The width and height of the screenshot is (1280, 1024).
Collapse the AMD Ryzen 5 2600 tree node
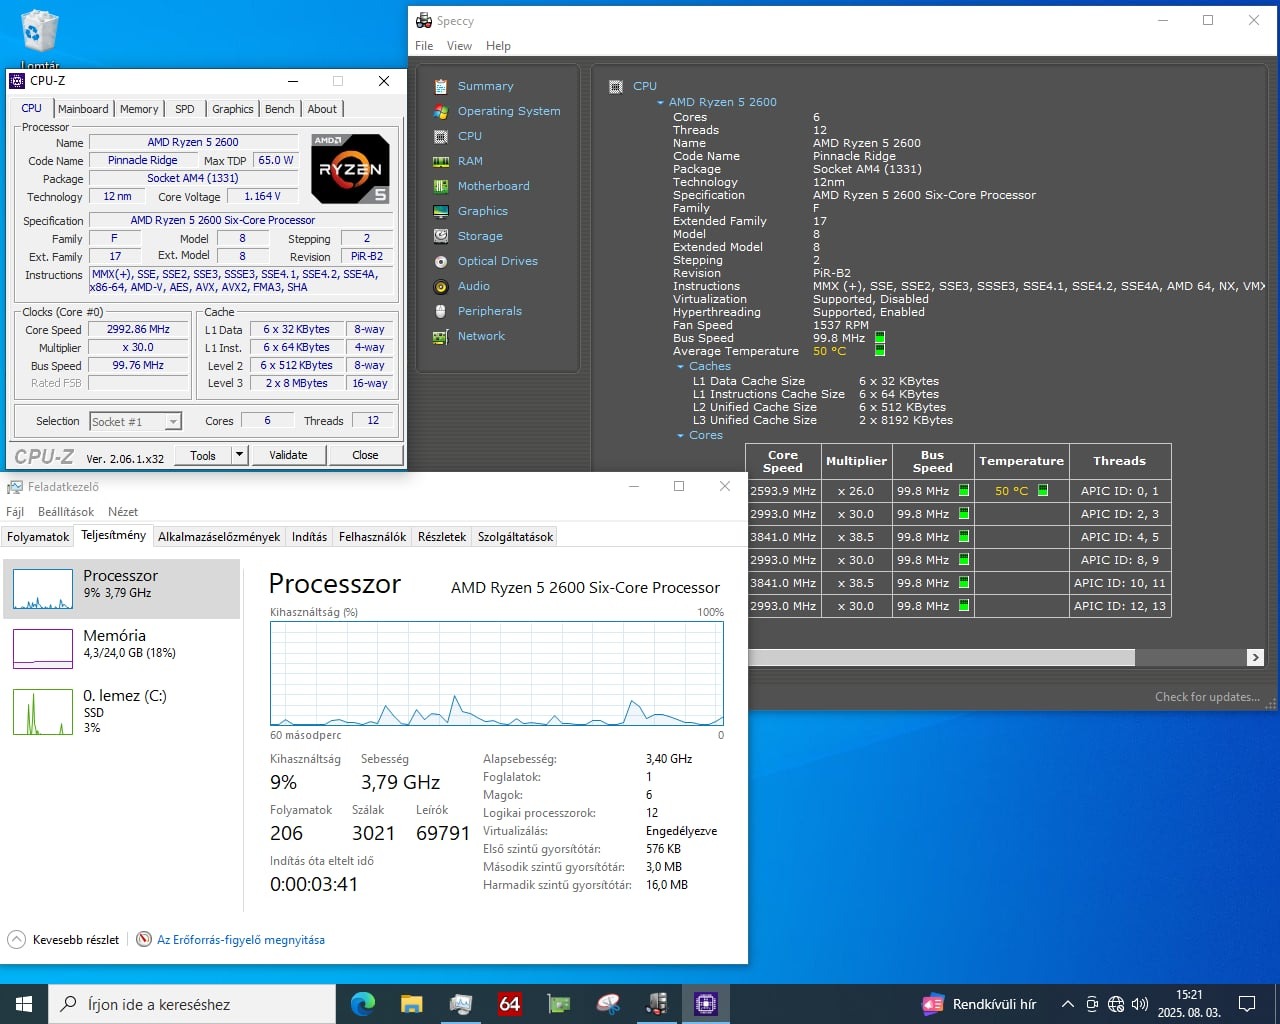(x=660, y=102)
